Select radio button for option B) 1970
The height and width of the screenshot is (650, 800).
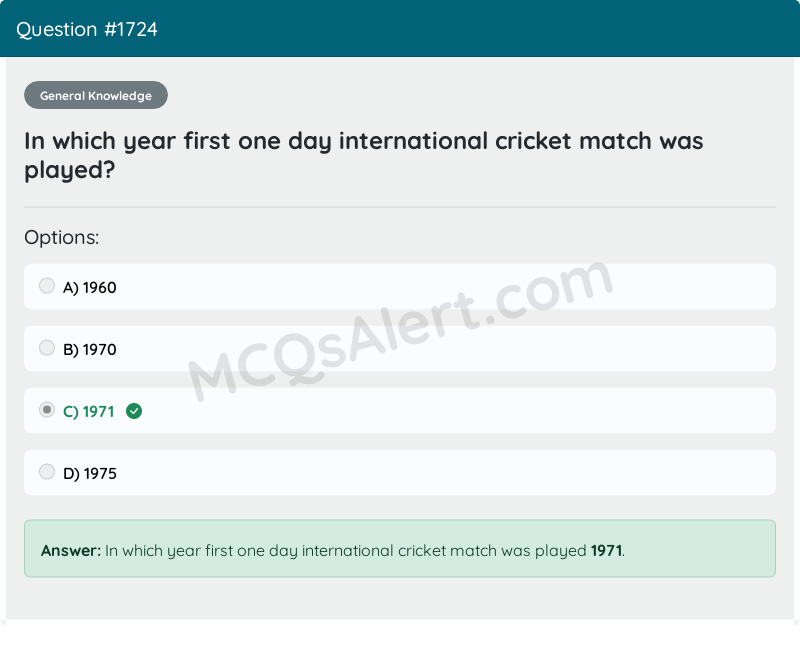pyautogui.click(x=47, y=348)
